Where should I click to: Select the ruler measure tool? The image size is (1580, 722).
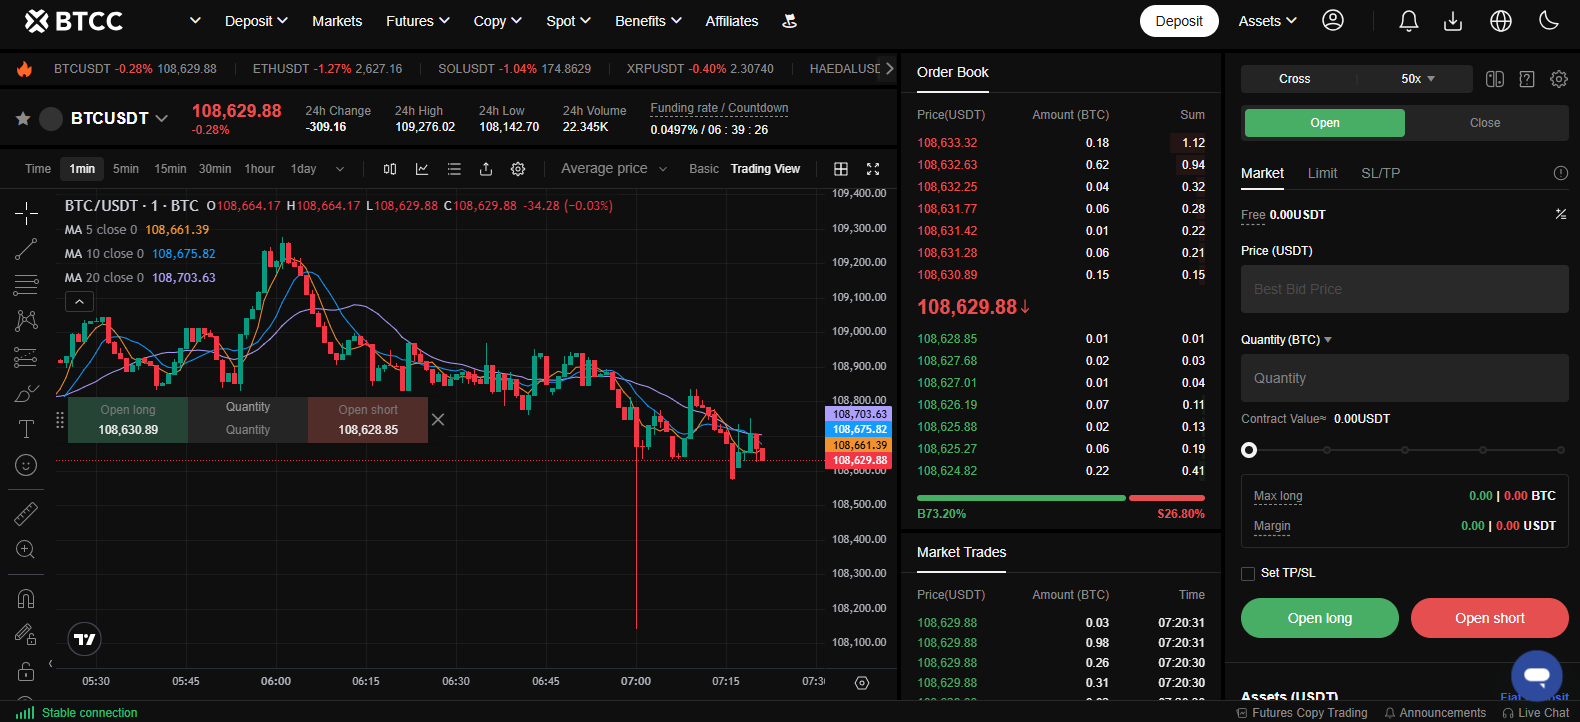26,513
